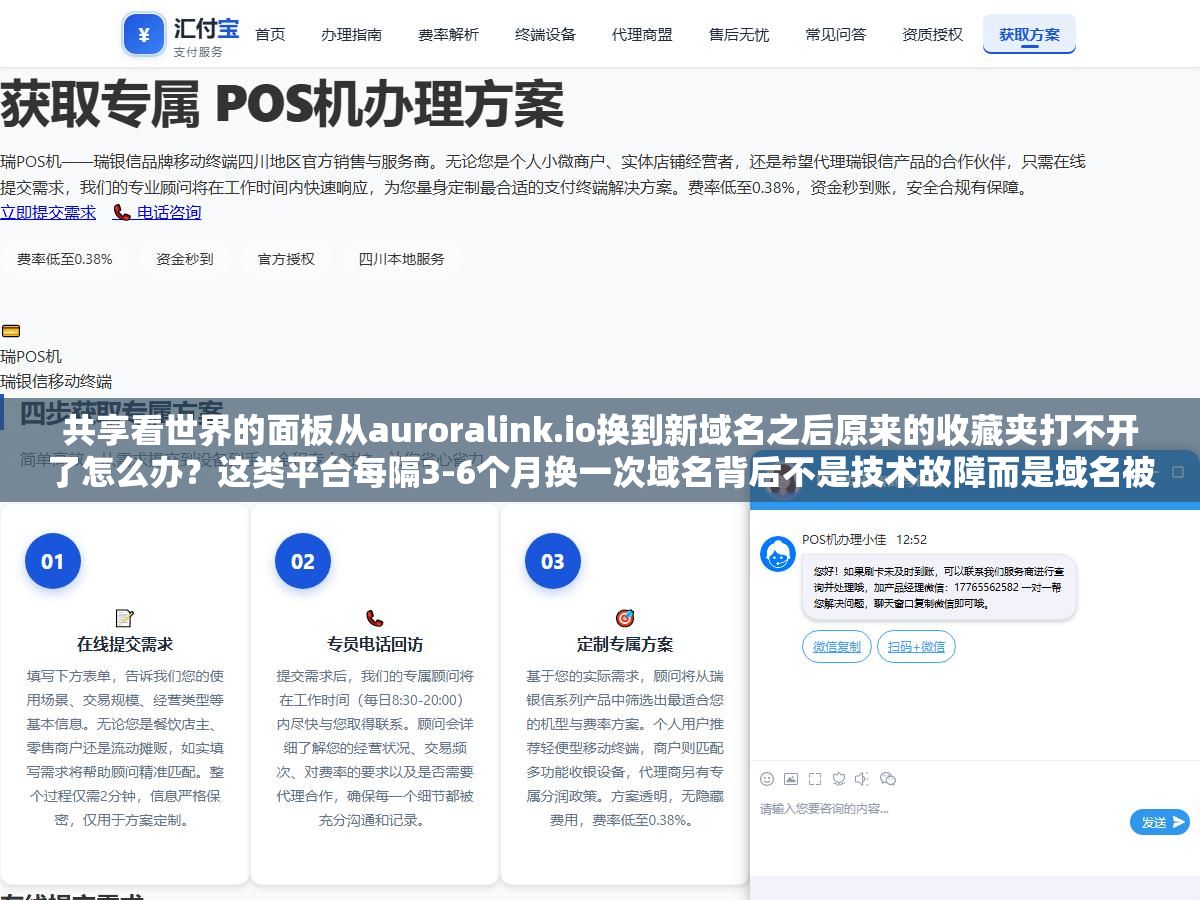The height and width of the screenshot is (900, 1200).
Task: Open 费率解析 nav item
Action: [448, 34]
